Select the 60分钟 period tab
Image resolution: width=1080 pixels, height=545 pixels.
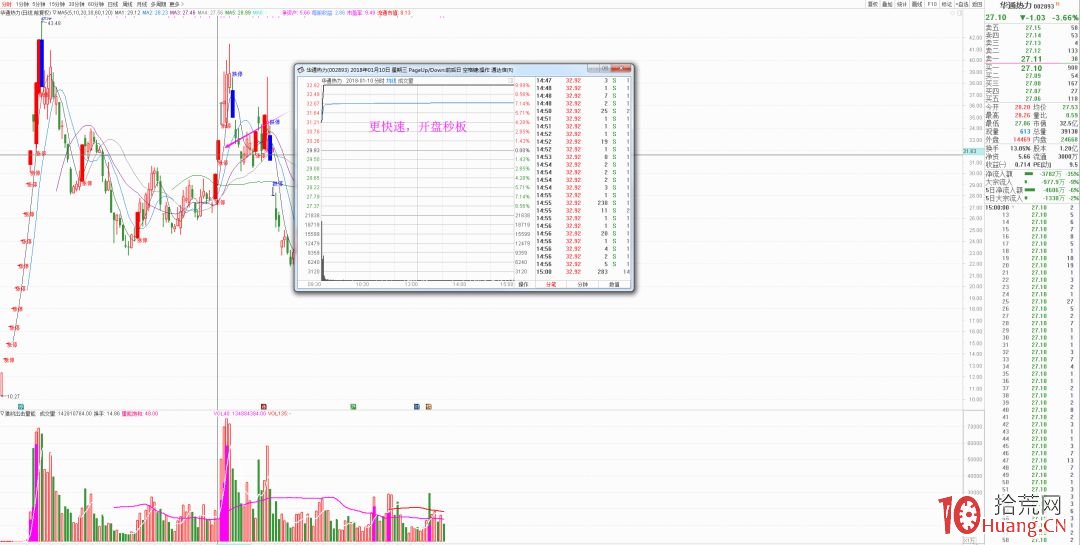[x=95, y=4]
